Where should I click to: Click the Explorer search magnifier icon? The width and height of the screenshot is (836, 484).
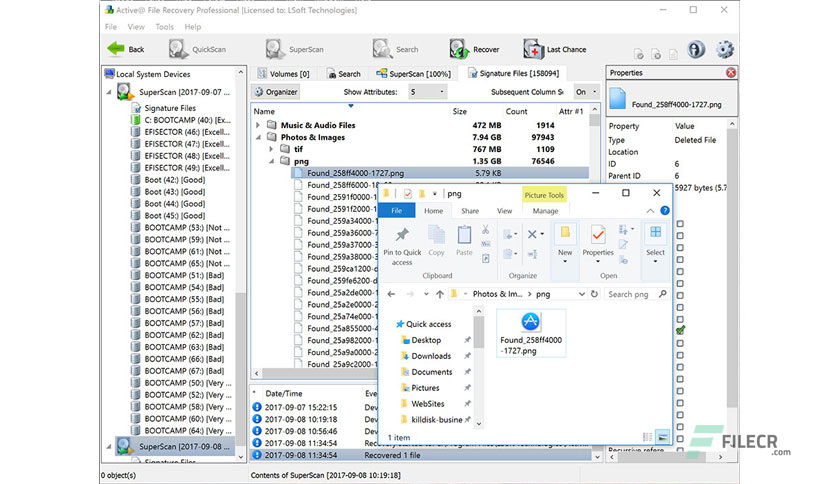pyautogui.click(x=662, y=294)
